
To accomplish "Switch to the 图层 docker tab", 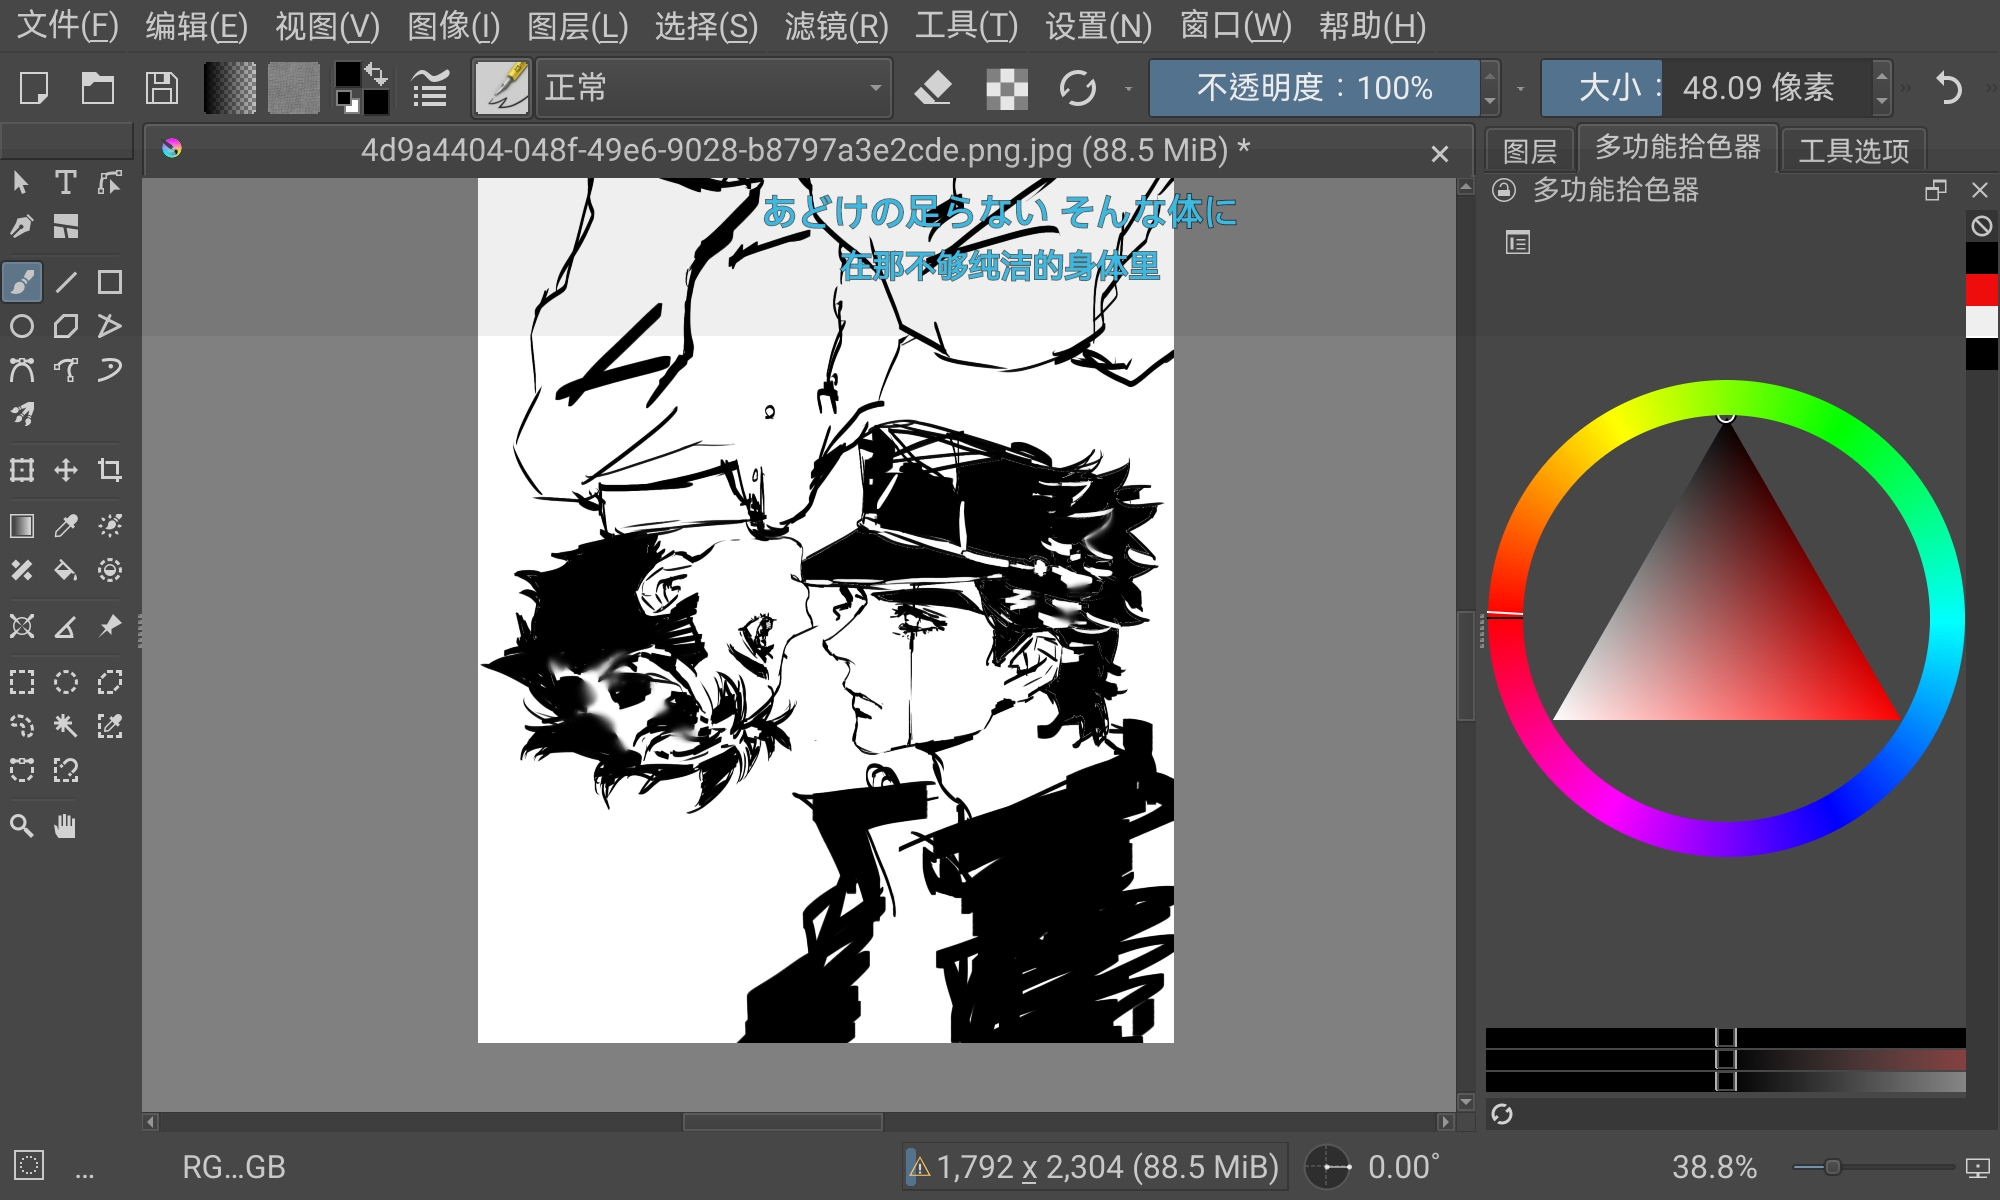I will [x=1529, y=151].
